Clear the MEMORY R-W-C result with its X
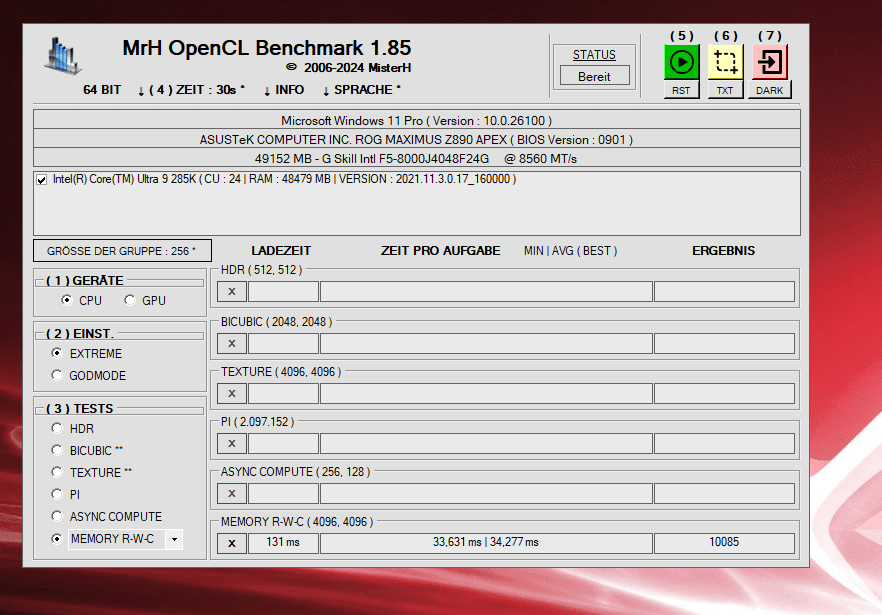This screenshot has height=615, width=882. 232,544
